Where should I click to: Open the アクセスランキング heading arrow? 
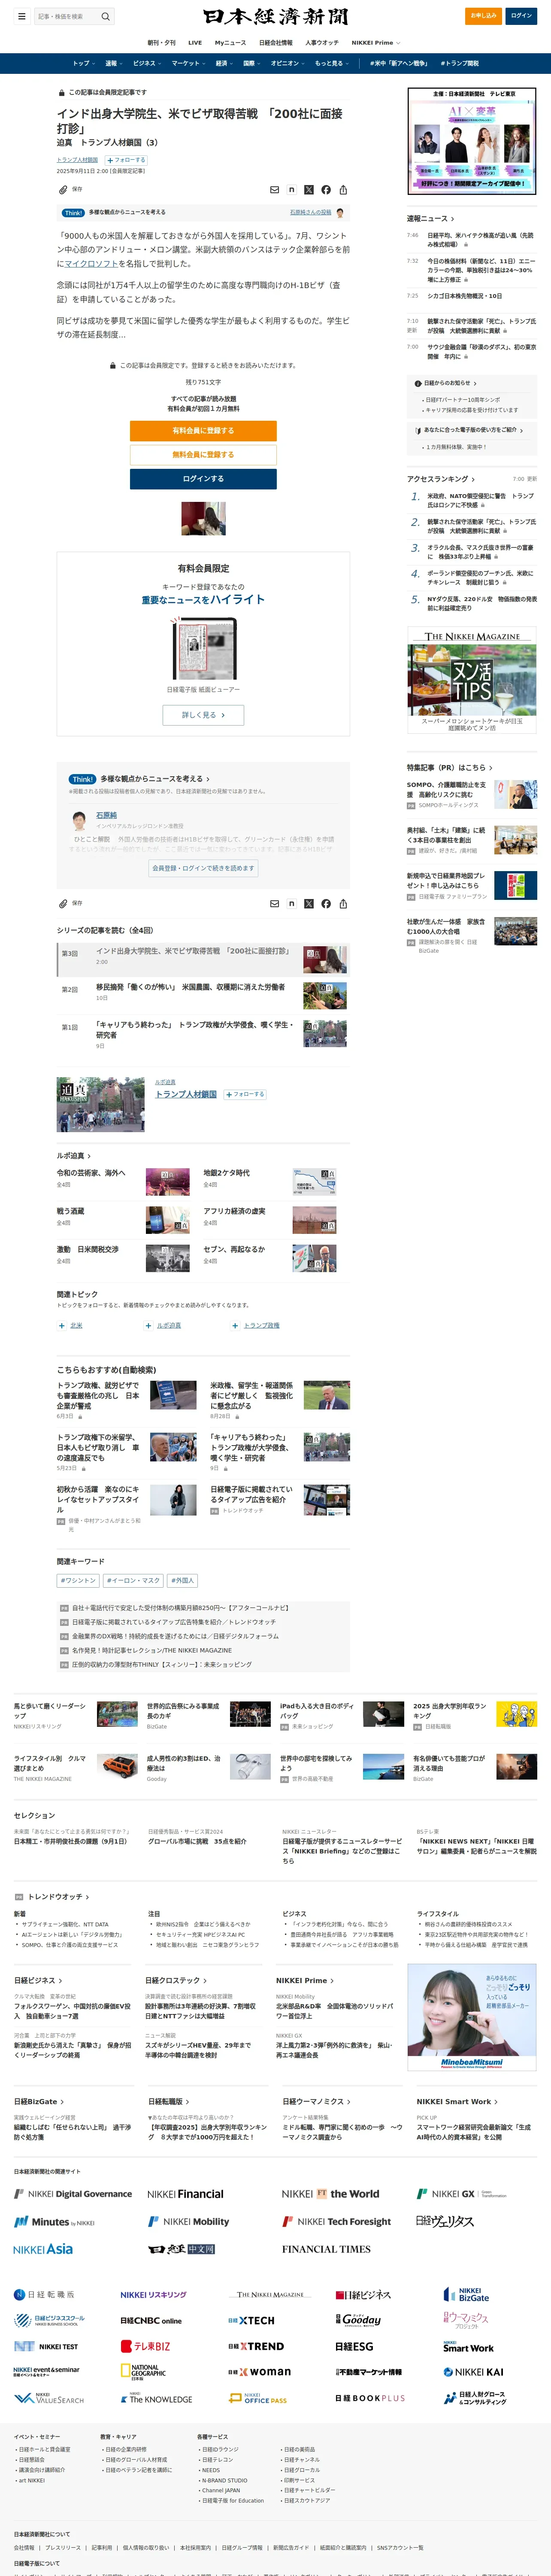[472, 479]
